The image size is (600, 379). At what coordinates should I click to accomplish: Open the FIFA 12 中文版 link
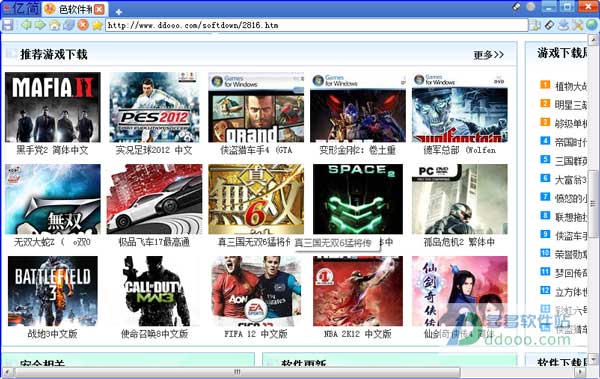pos(256,334)
